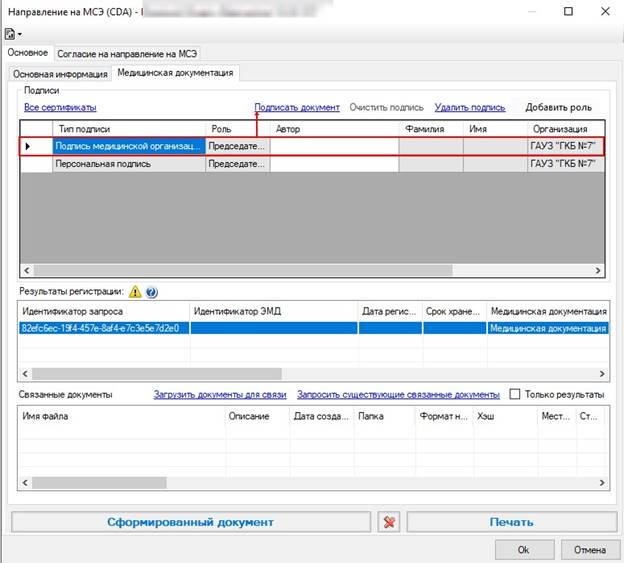Click the signatures grid horizontal scrollbar thumb
The width and height of the screenshot is (624, 563).
click(243, 271)
